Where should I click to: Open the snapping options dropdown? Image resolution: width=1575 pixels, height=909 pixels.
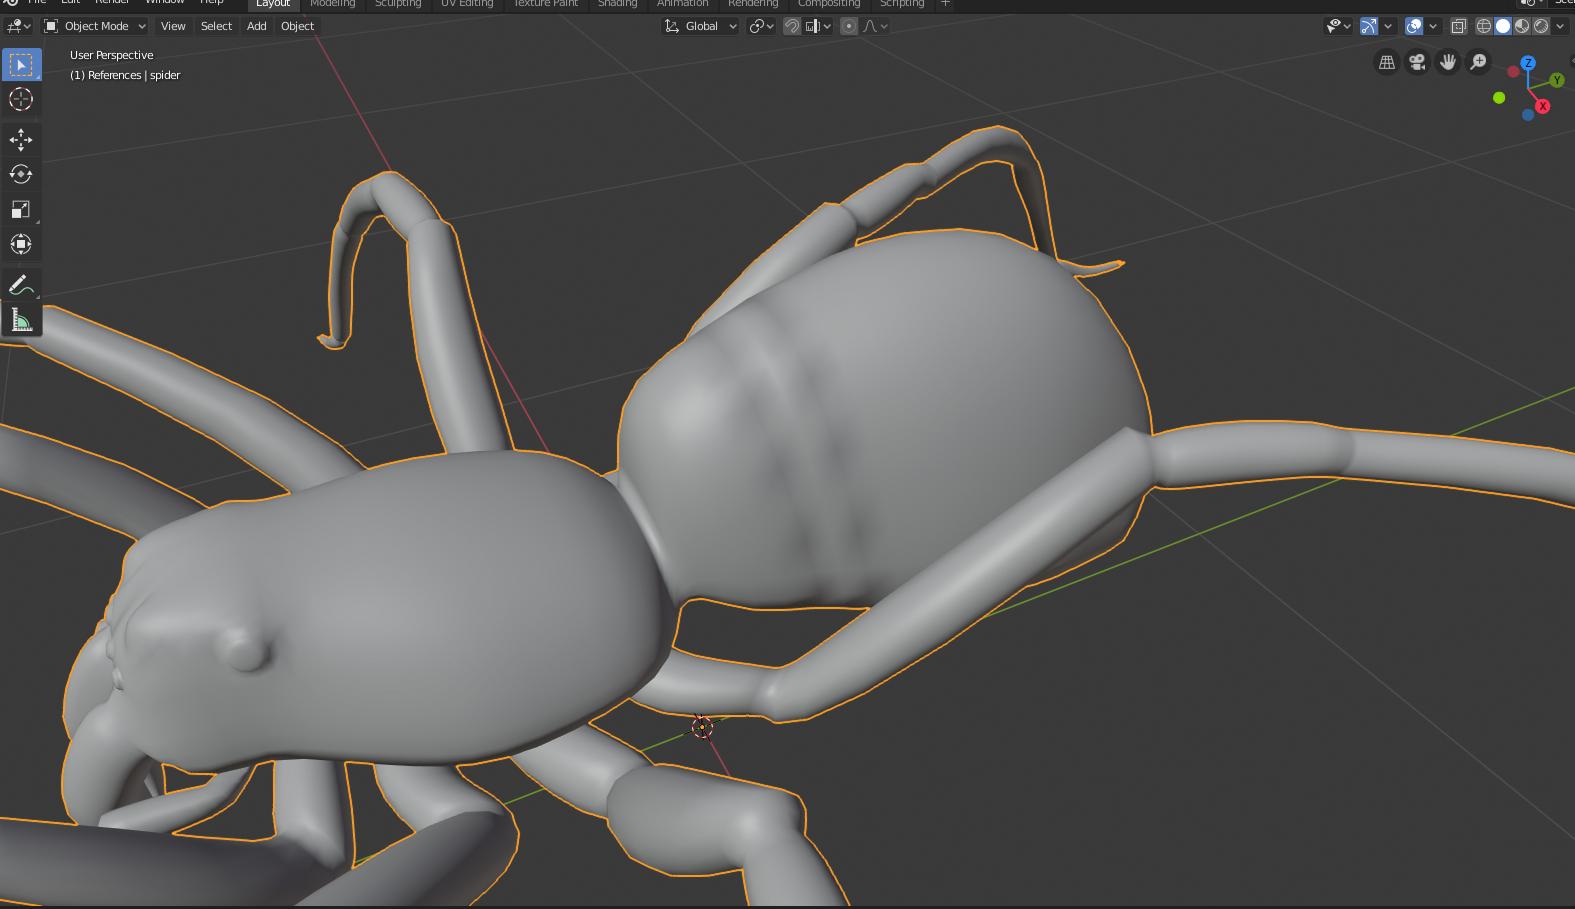[818, 26]
